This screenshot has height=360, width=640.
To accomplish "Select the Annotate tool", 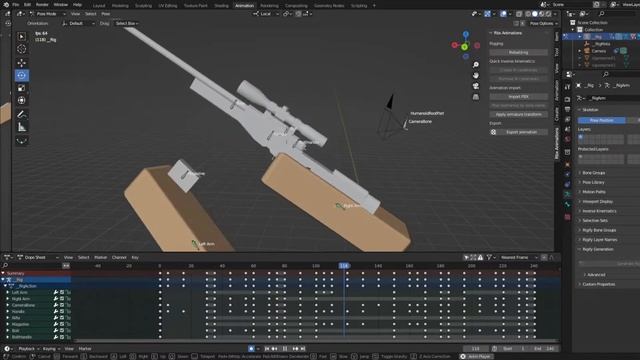I will 22,114.
